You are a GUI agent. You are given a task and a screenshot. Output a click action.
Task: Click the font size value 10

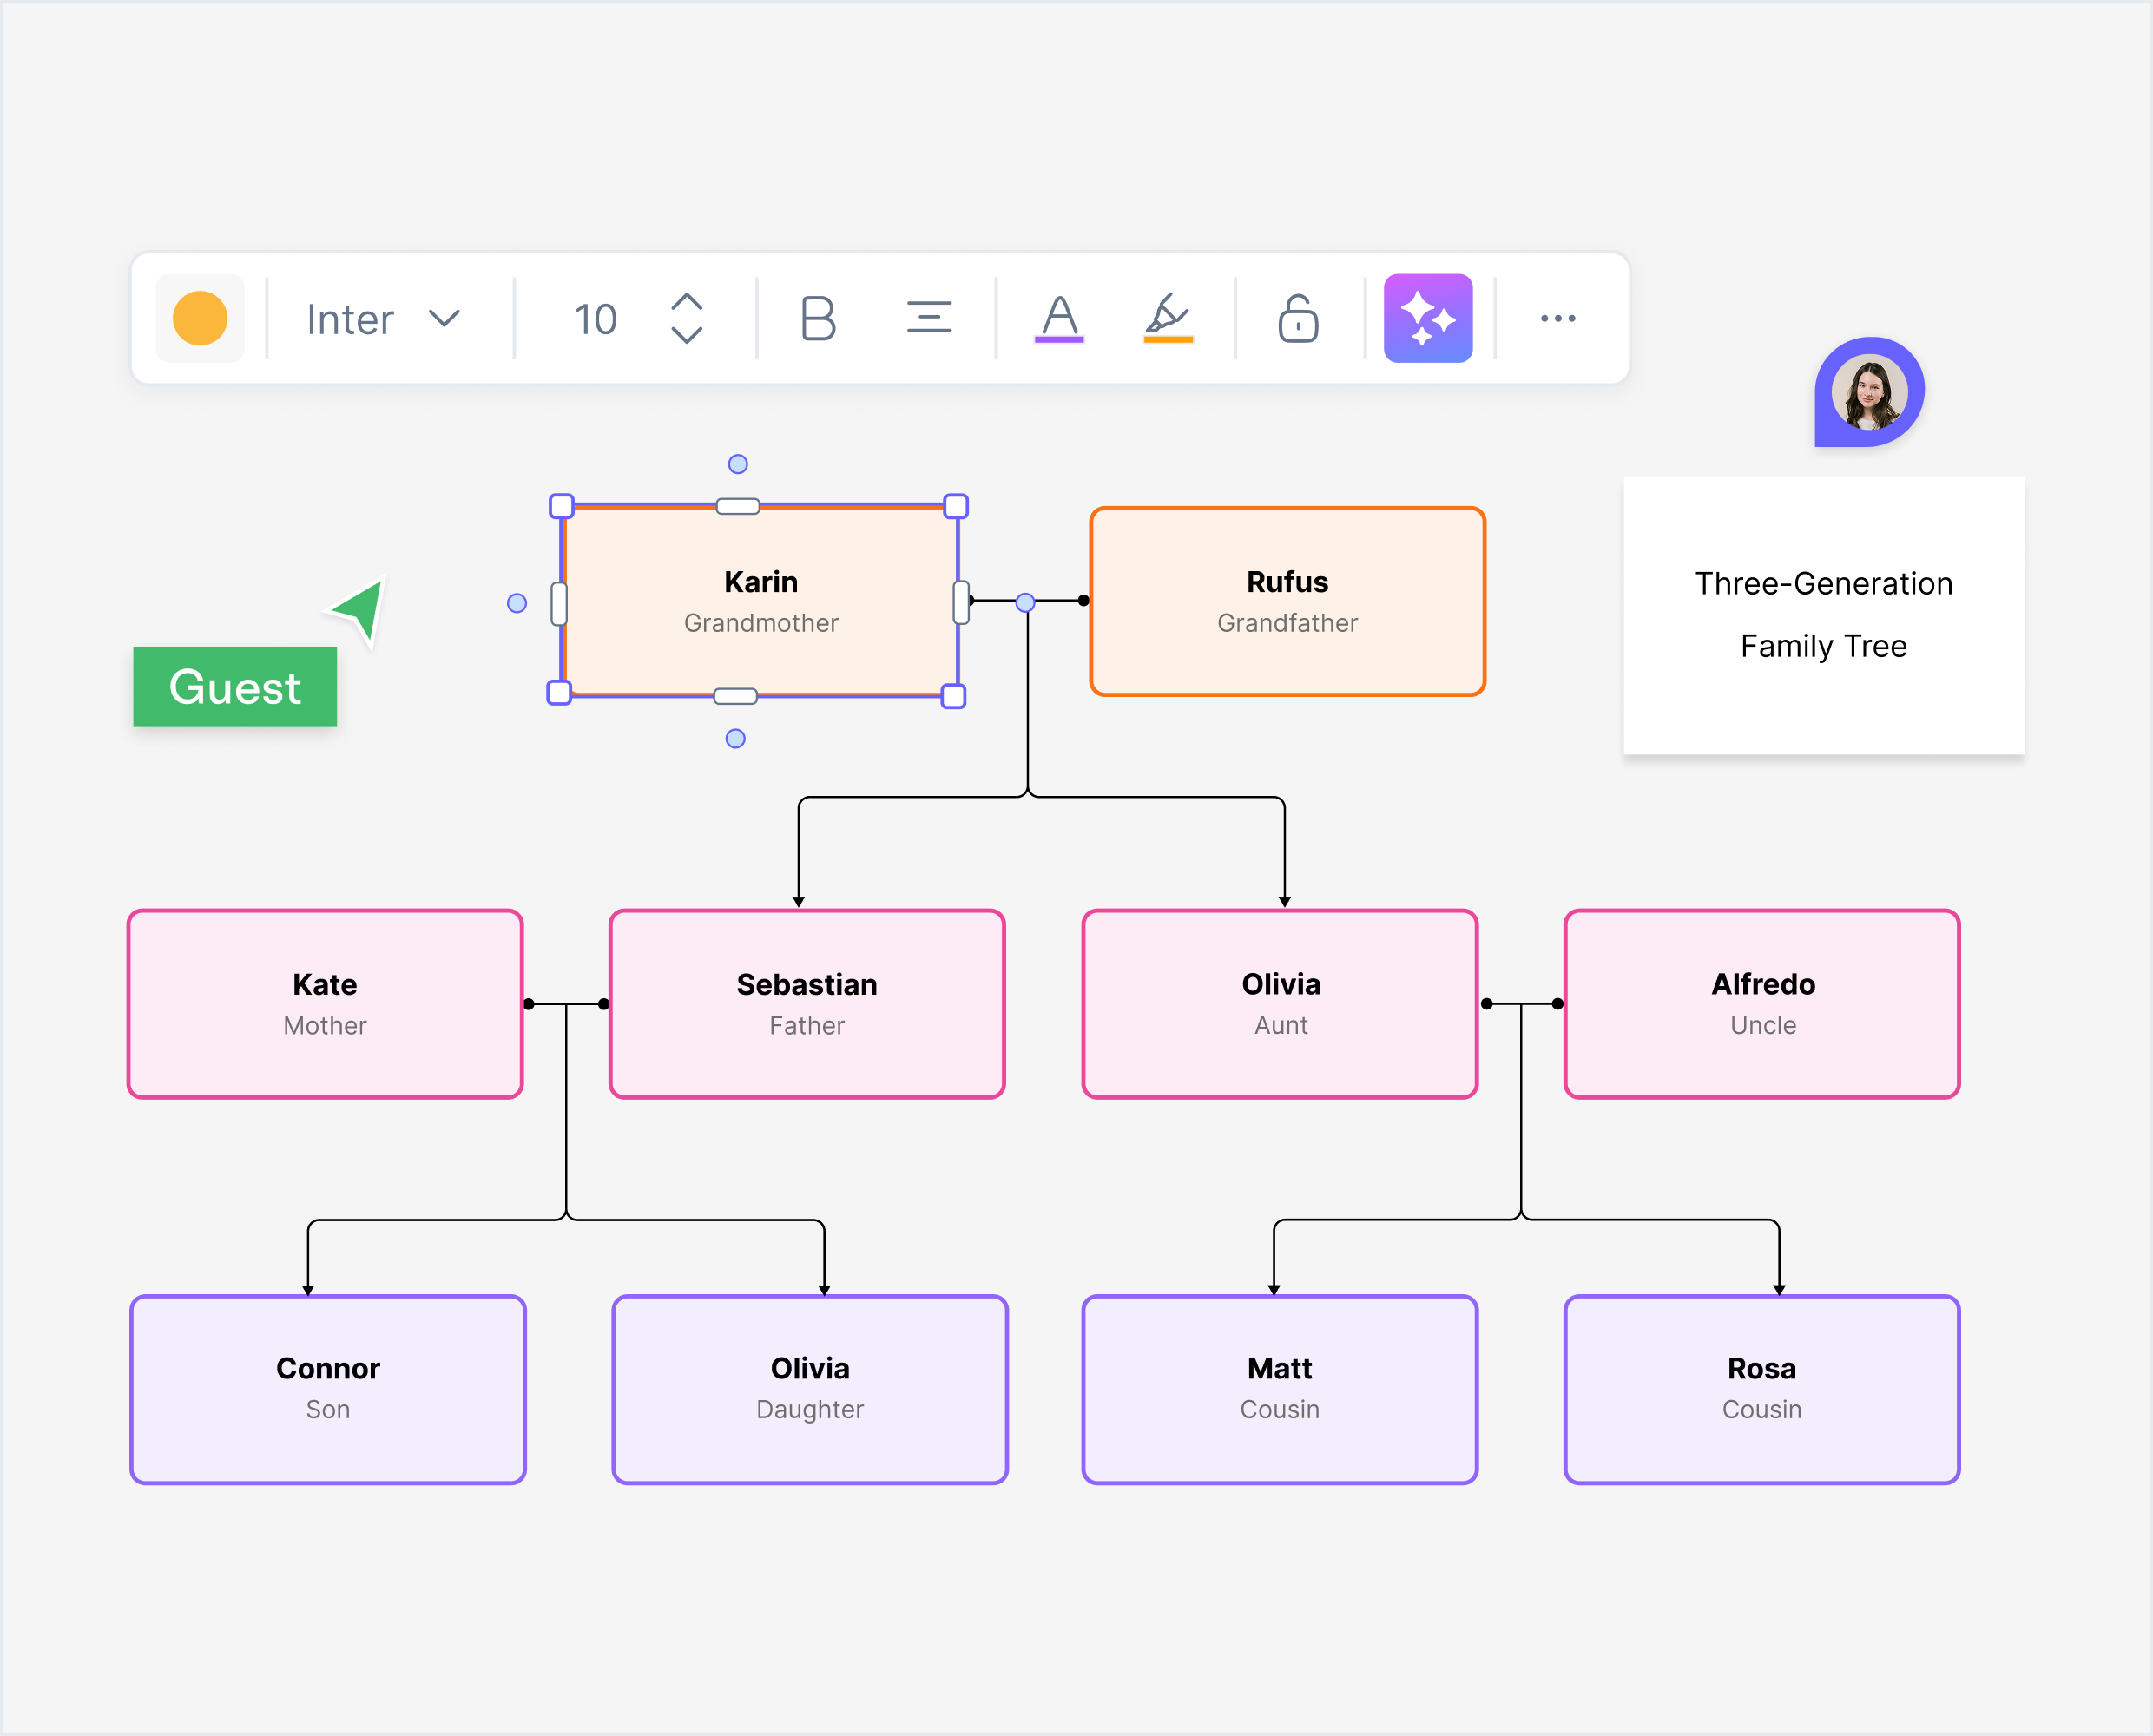[x=595, y=320]
